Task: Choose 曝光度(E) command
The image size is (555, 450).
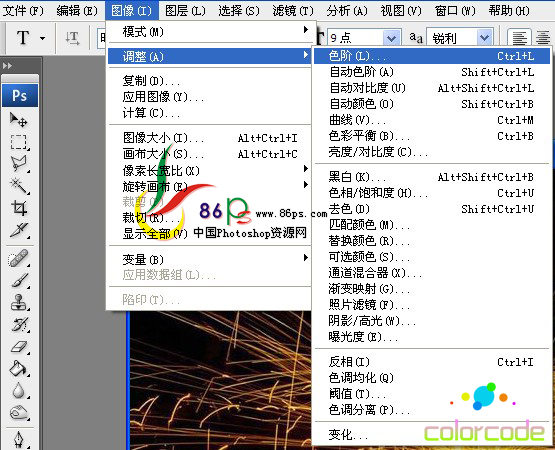Action: [431, 337]
